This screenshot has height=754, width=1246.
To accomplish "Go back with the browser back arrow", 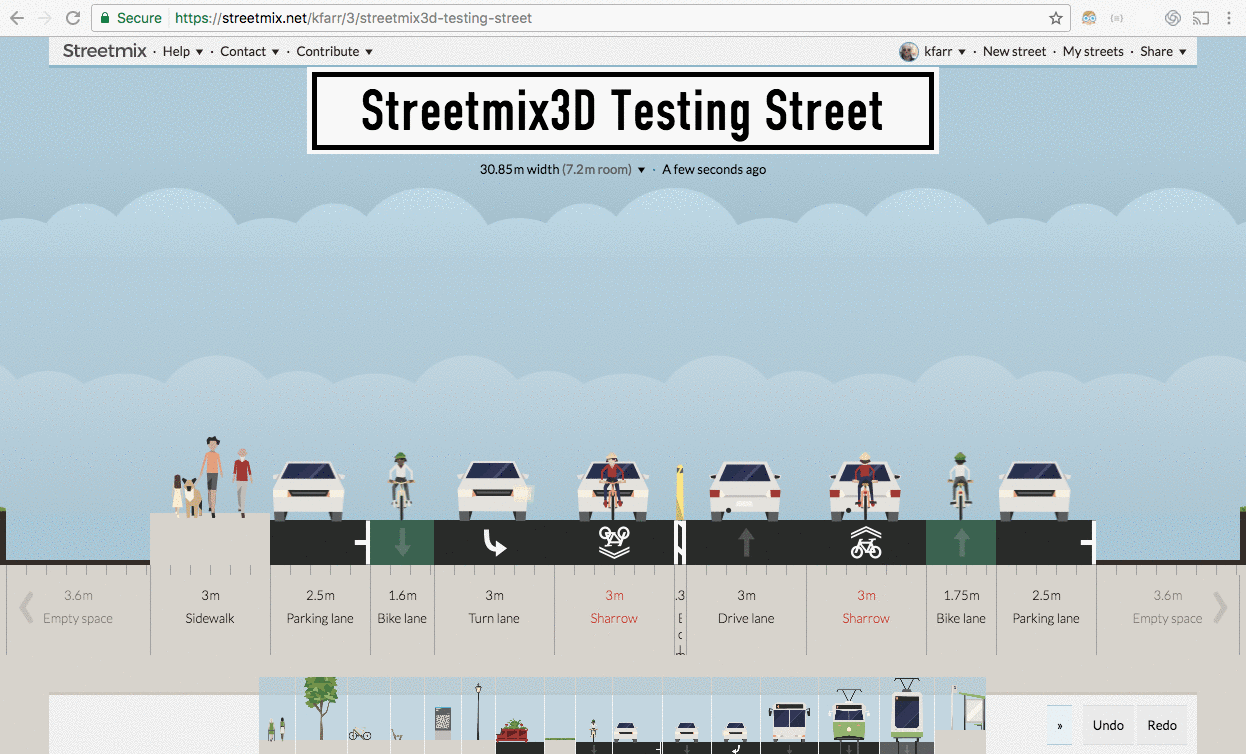I will [x=17, y=18].
